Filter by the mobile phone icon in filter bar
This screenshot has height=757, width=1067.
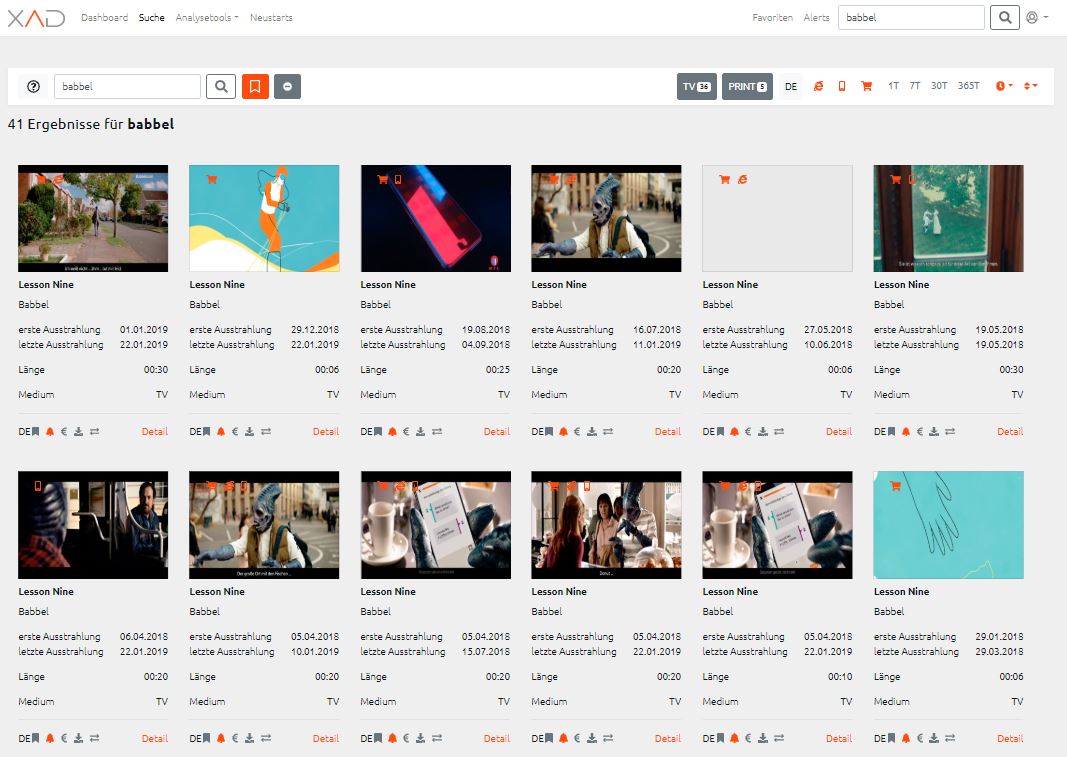click(x=842, y=86)
